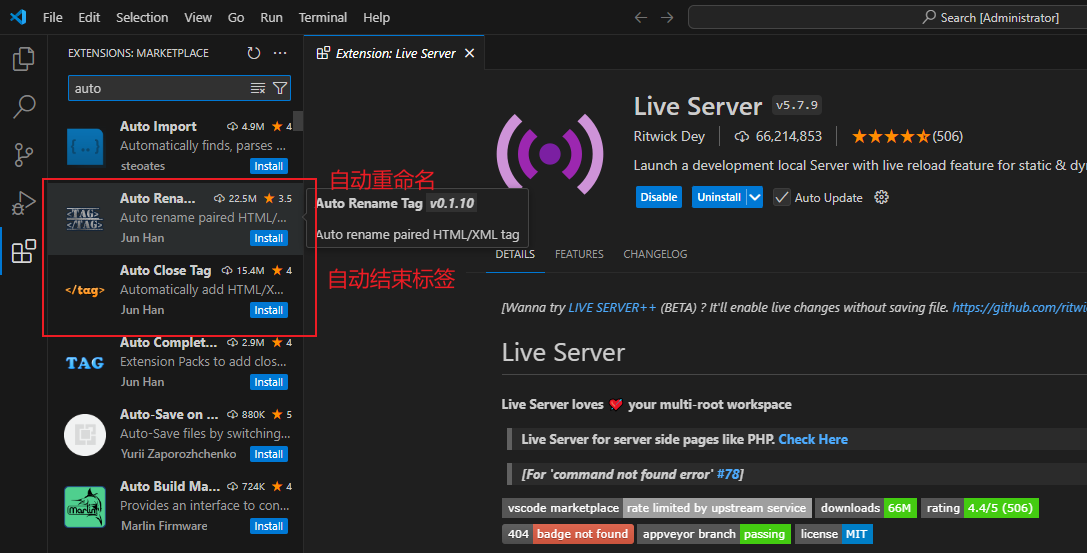Click the Ritwick Dey publisher name
Image resolution: width=1087 pixels, height=553 pixels.
point(669,137)
